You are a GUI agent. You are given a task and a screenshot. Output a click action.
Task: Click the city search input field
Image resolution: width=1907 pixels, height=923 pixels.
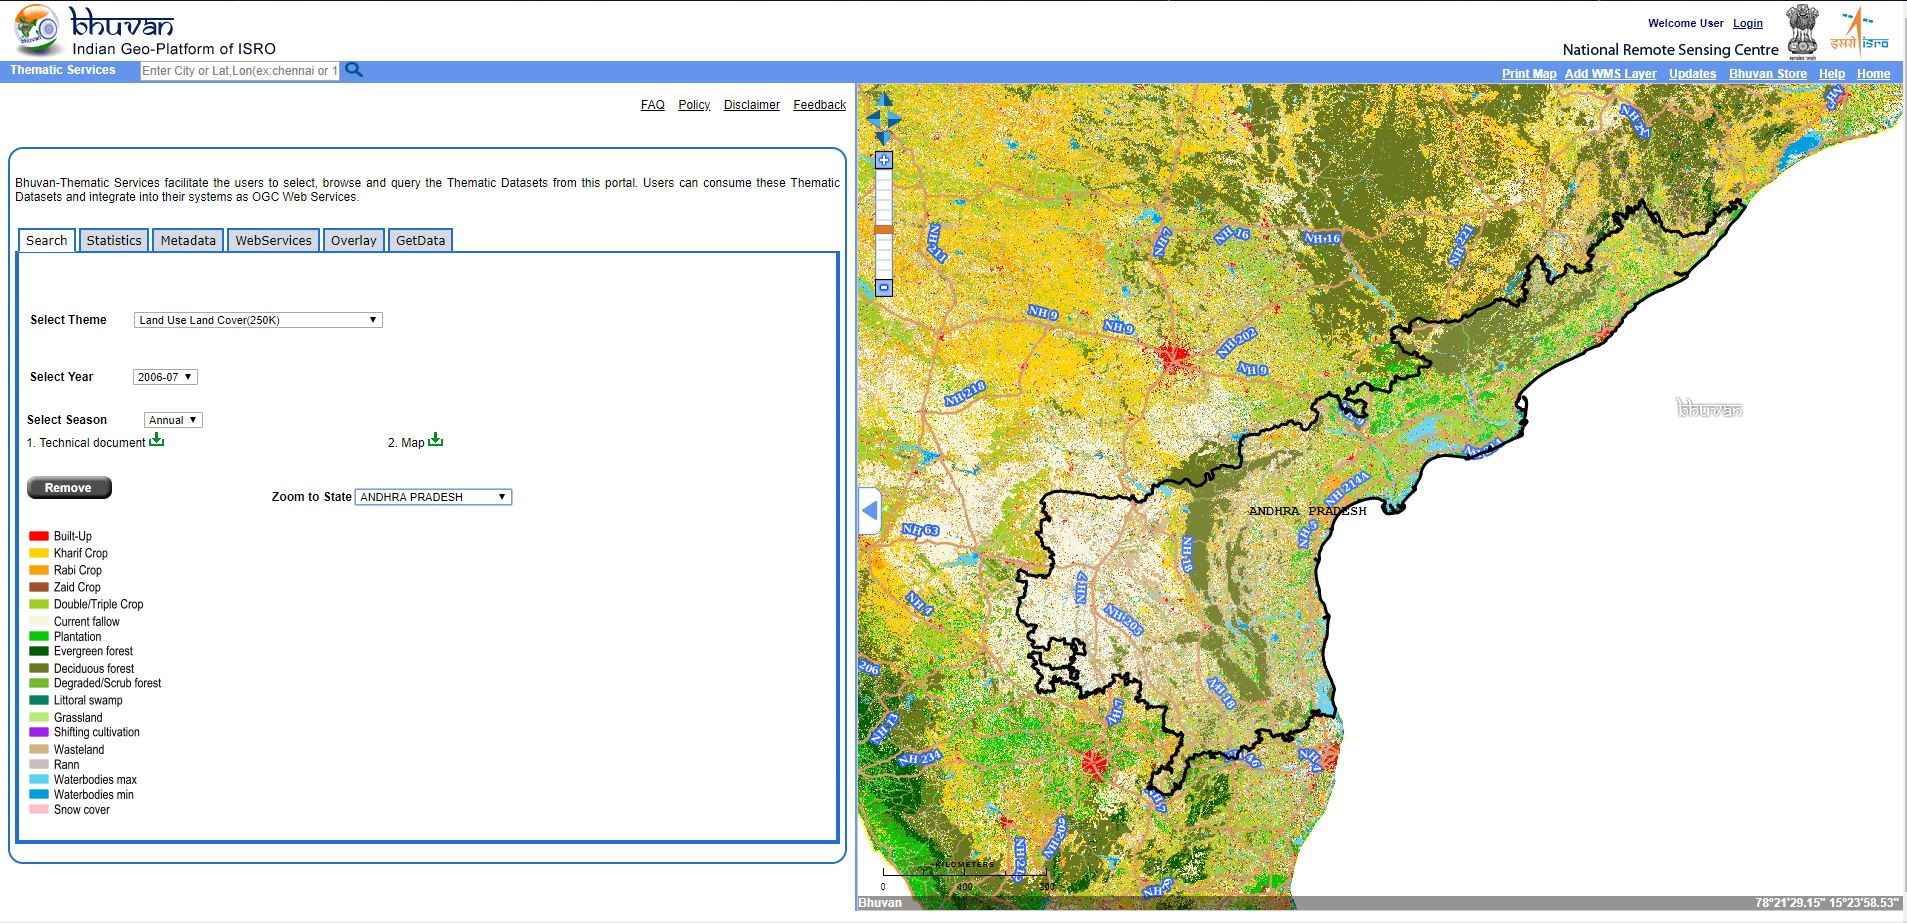point(240,71)
